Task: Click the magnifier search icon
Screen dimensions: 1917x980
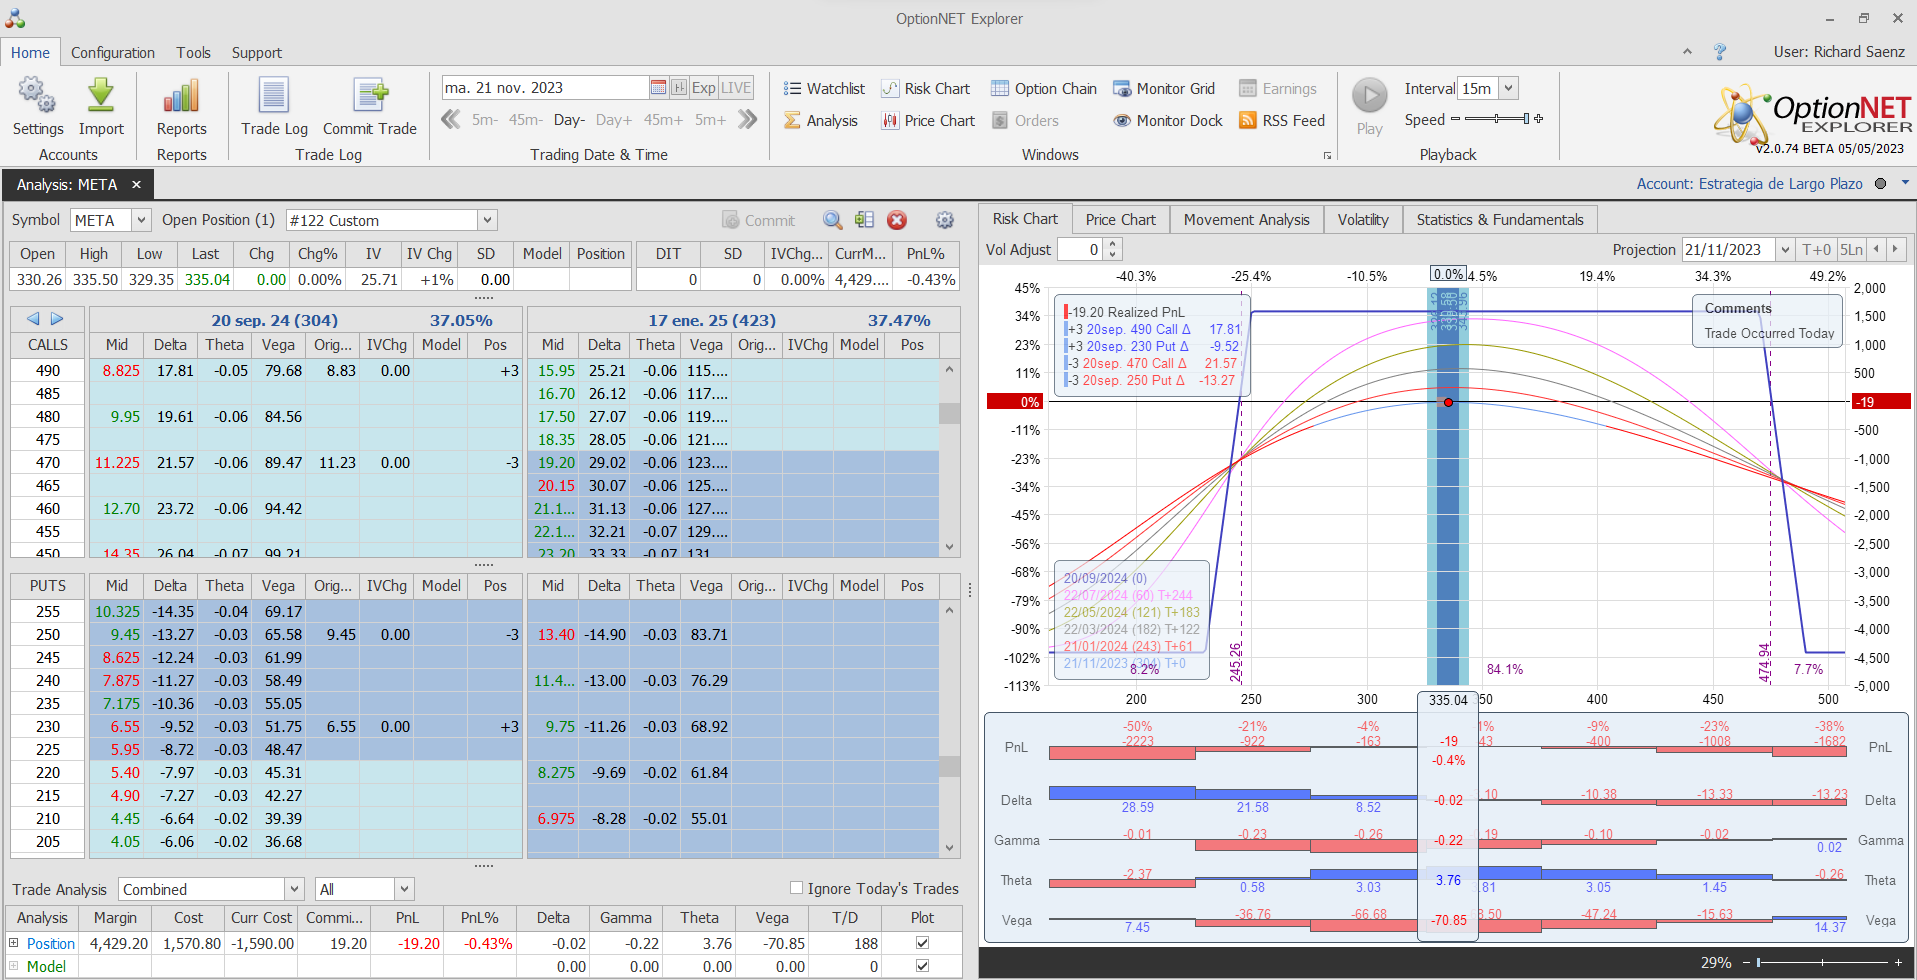Action: (832, 220)
